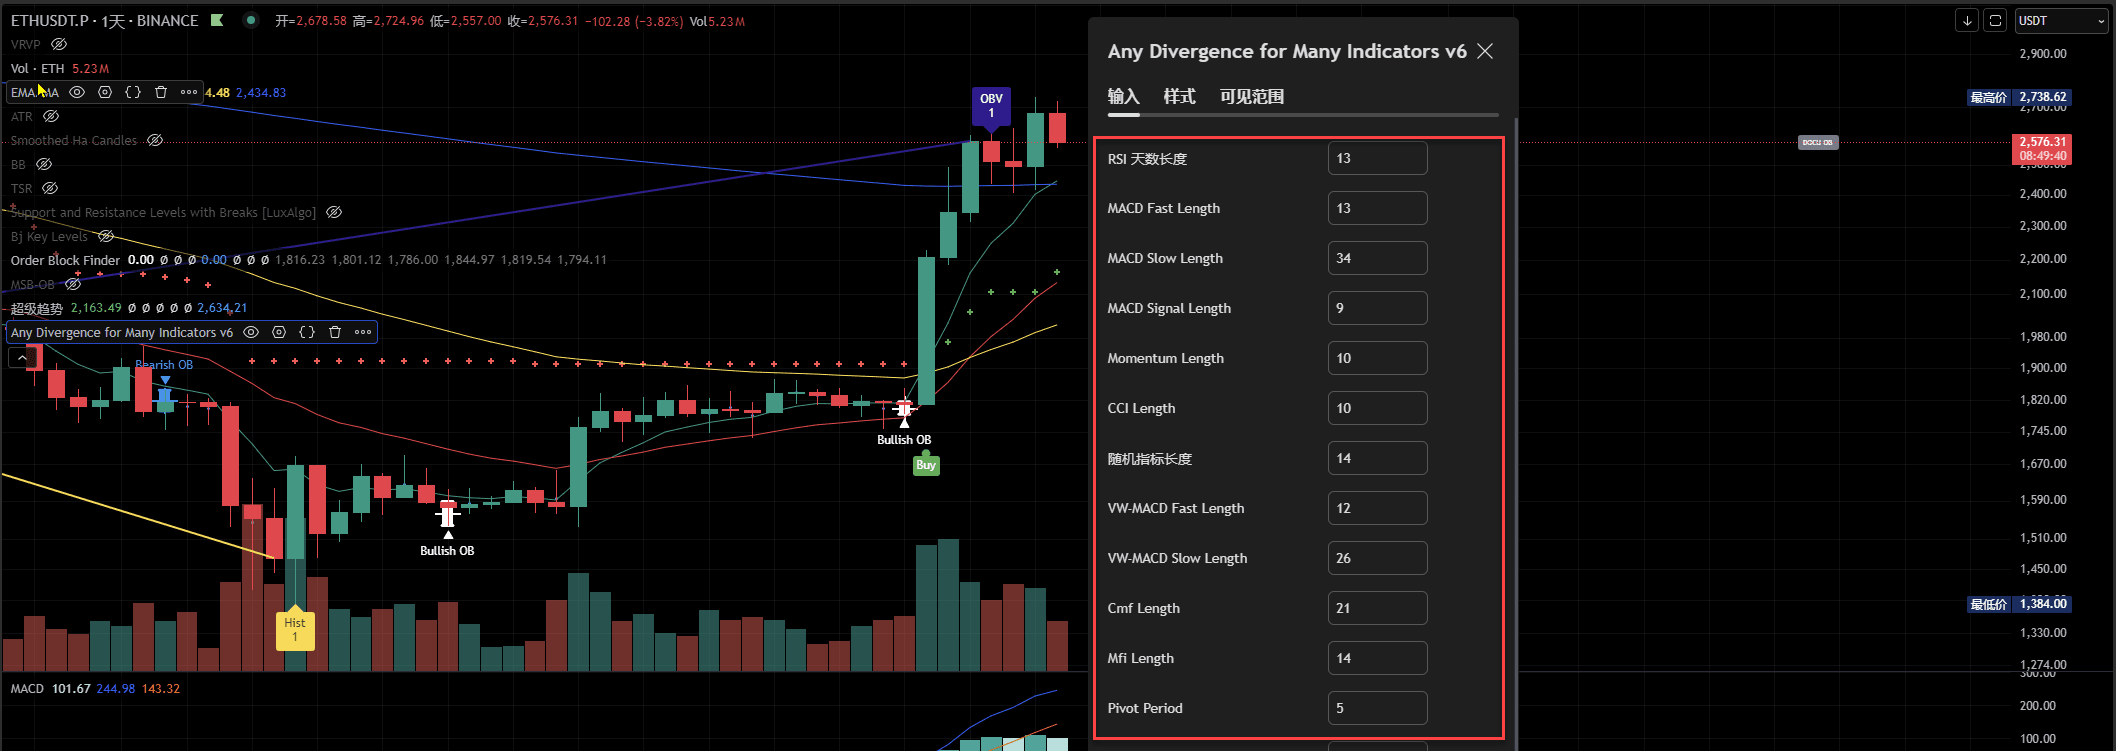Image resolution: width=2116 pixels, height=751 pixels.
Task: View Any Divergence source code
Action: [307, 332]
